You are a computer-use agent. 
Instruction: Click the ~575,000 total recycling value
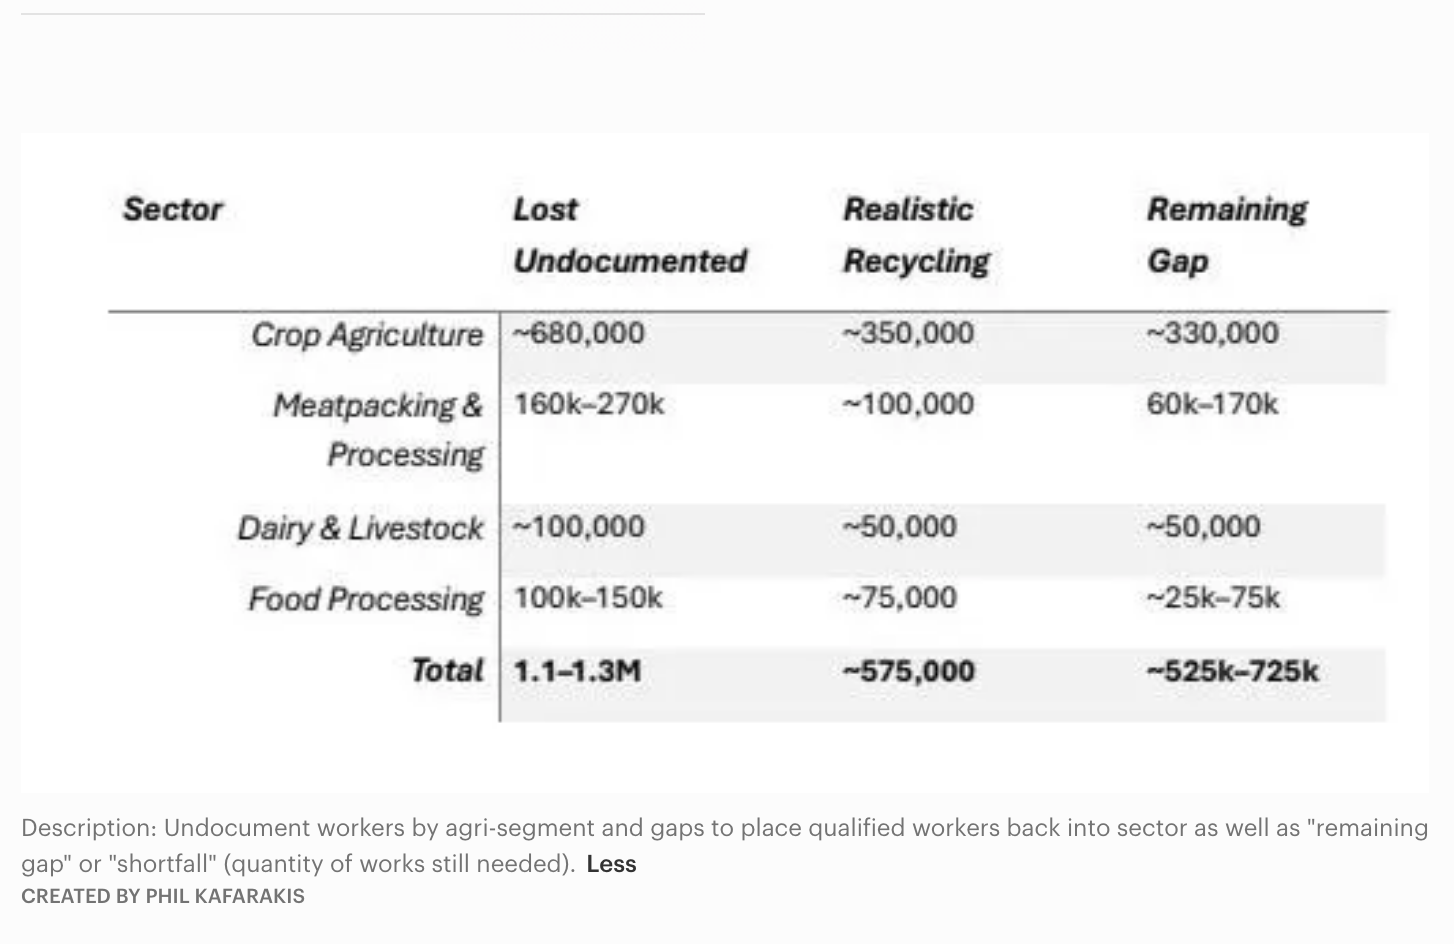[x=908, y=670]
